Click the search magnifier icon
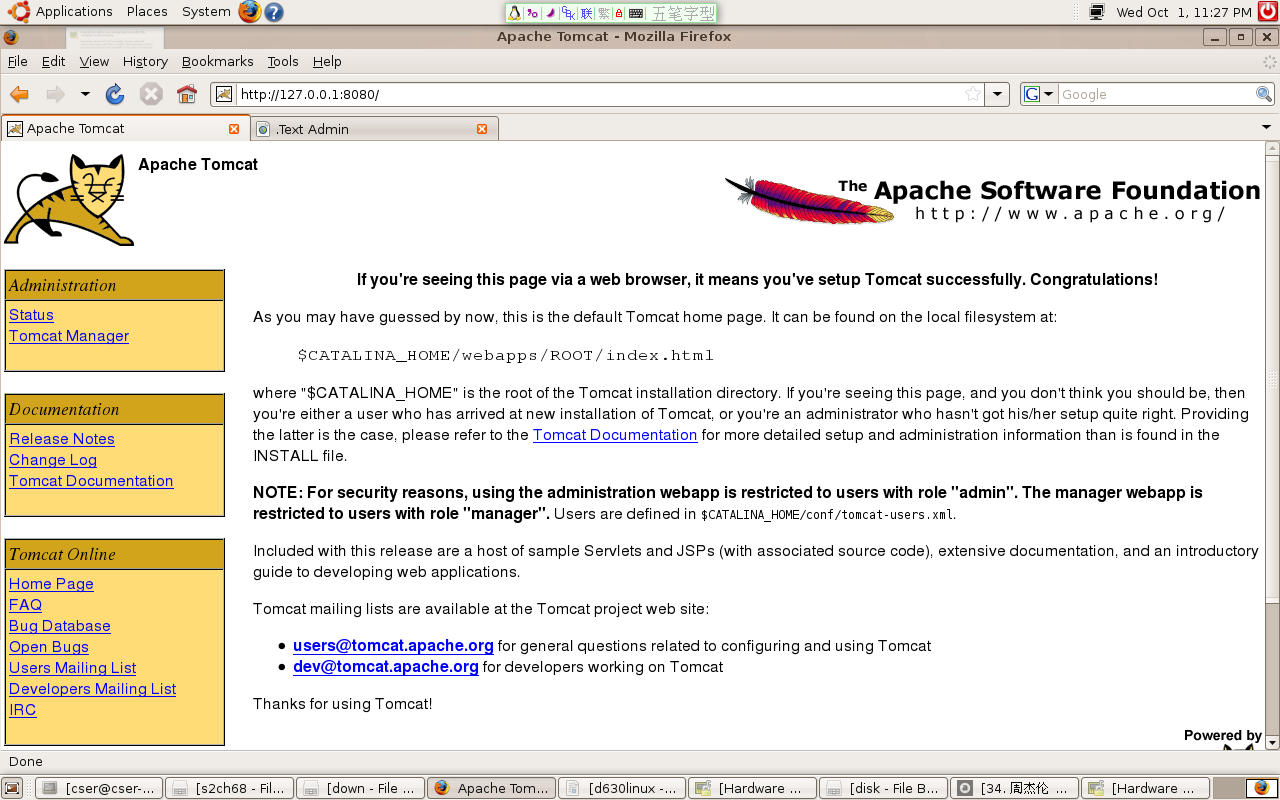This screenshot has width=1280, height=800. click(x=1264, y=94)
